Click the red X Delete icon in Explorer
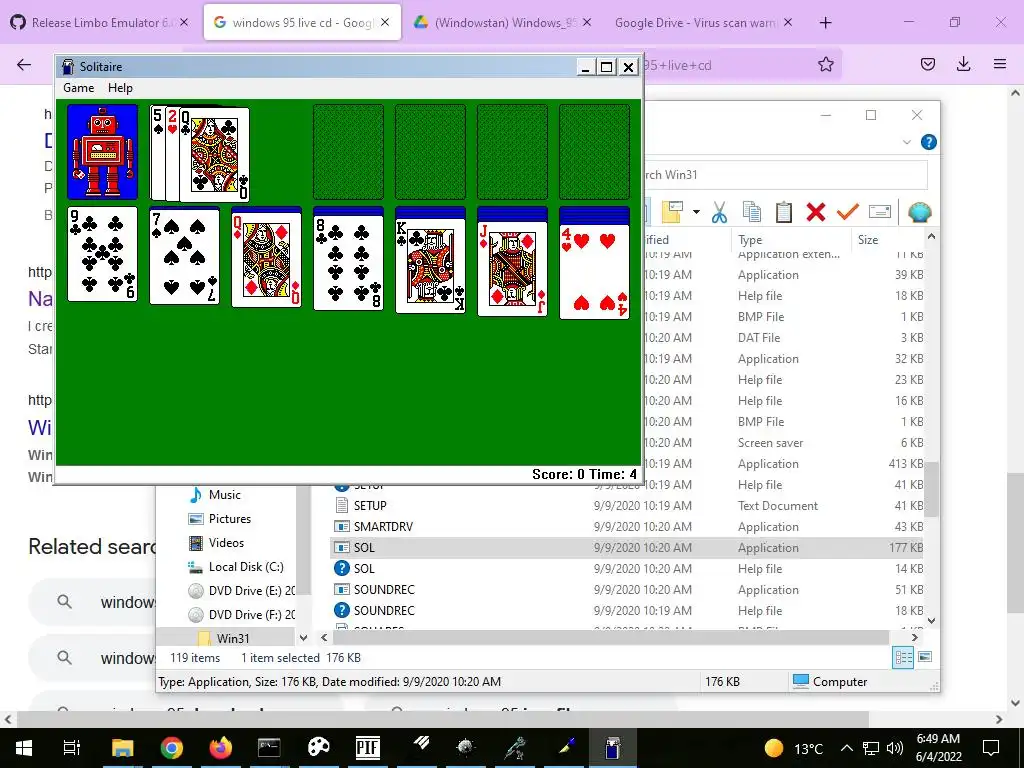This screenshot has width=1024, height=768. click(x=816, y=212)
